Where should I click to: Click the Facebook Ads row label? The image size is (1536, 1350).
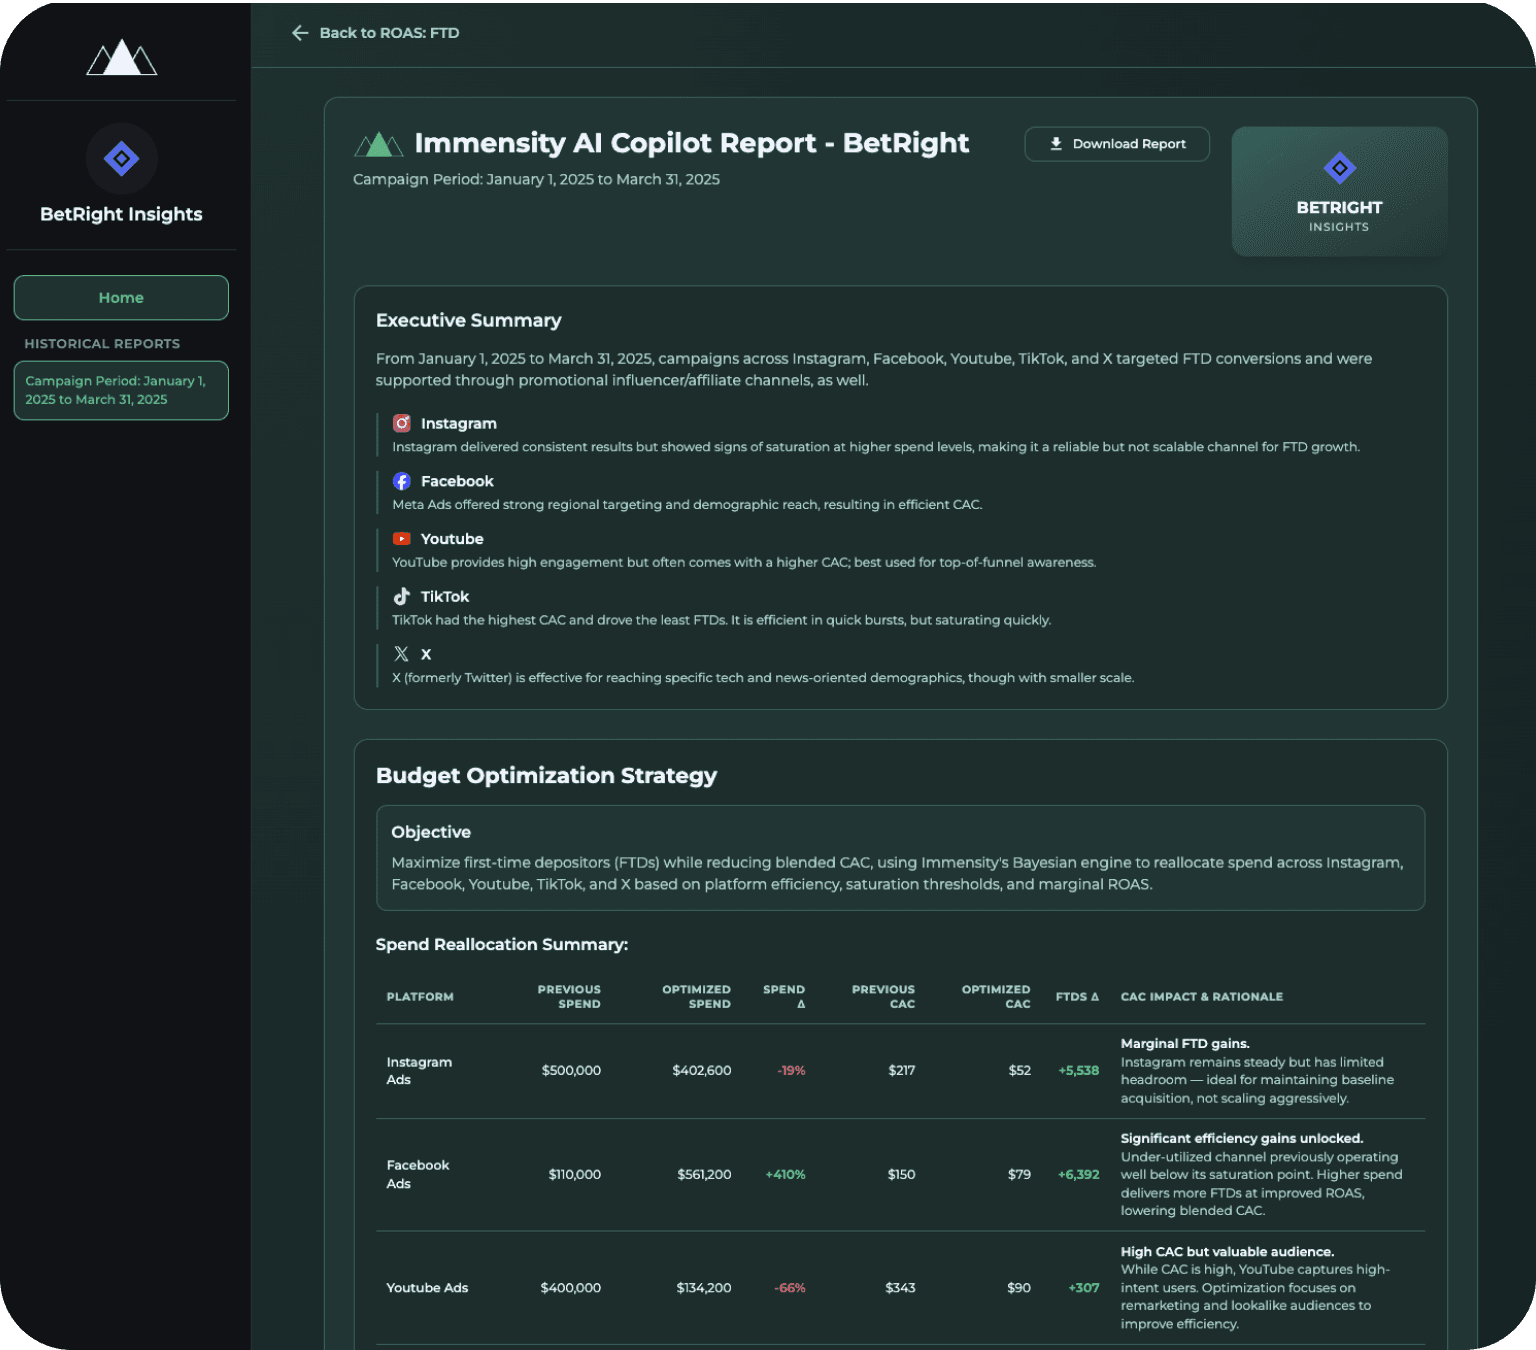click(418, 1175)
